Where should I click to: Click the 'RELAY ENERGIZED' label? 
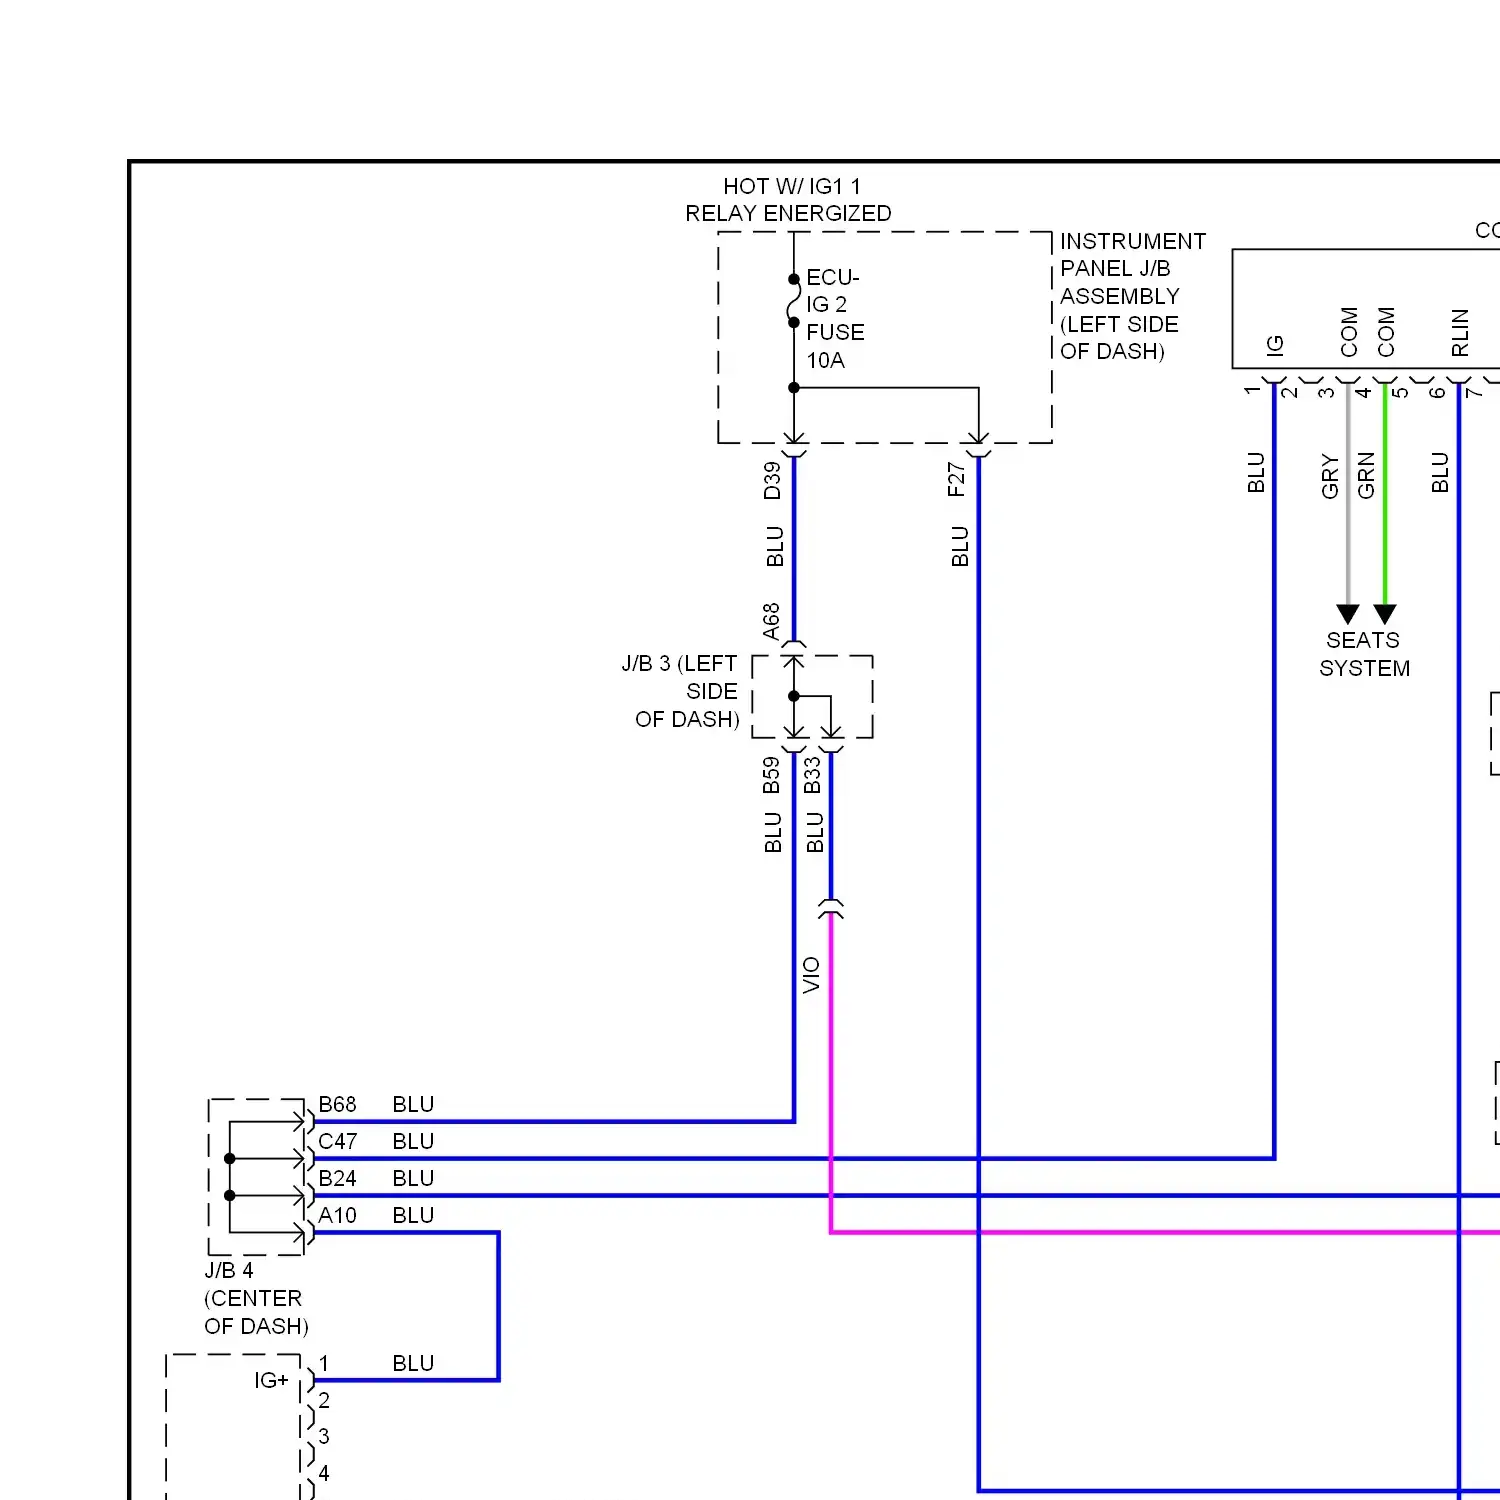click(788, 213)
